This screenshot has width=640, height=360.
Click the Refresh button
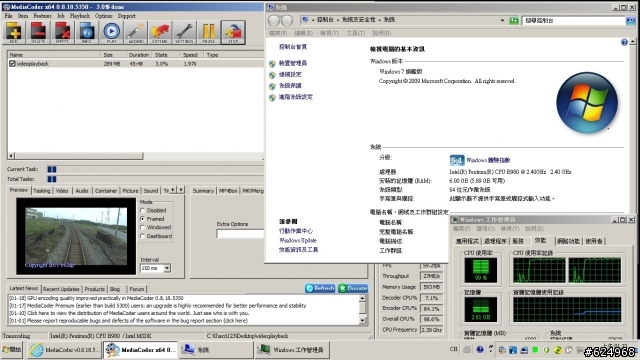click(320, 288)
